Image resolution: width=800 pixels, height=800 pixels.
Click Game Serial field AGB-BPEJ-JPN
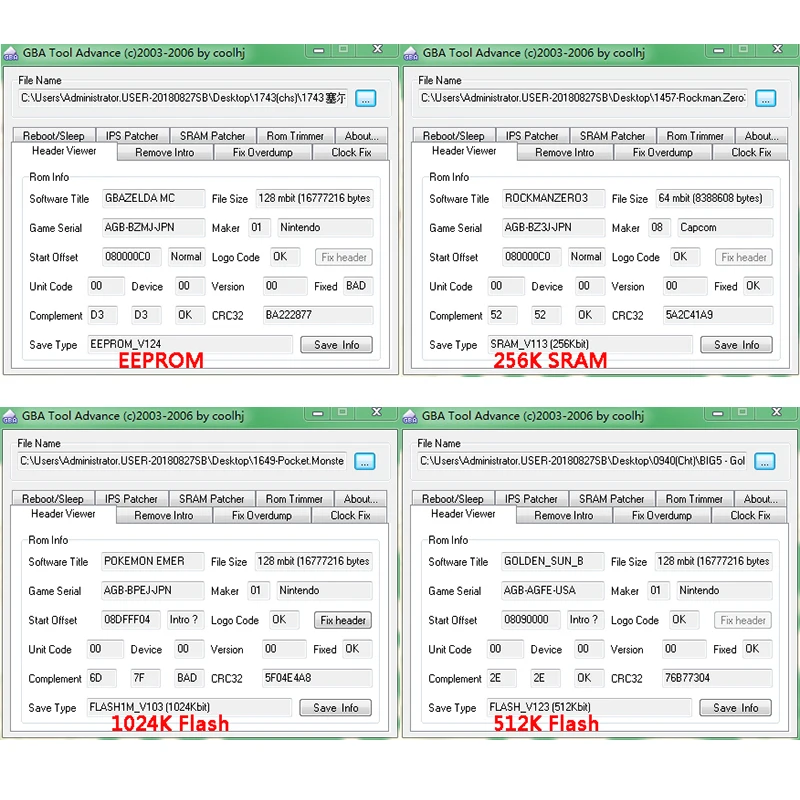(153, 590)
